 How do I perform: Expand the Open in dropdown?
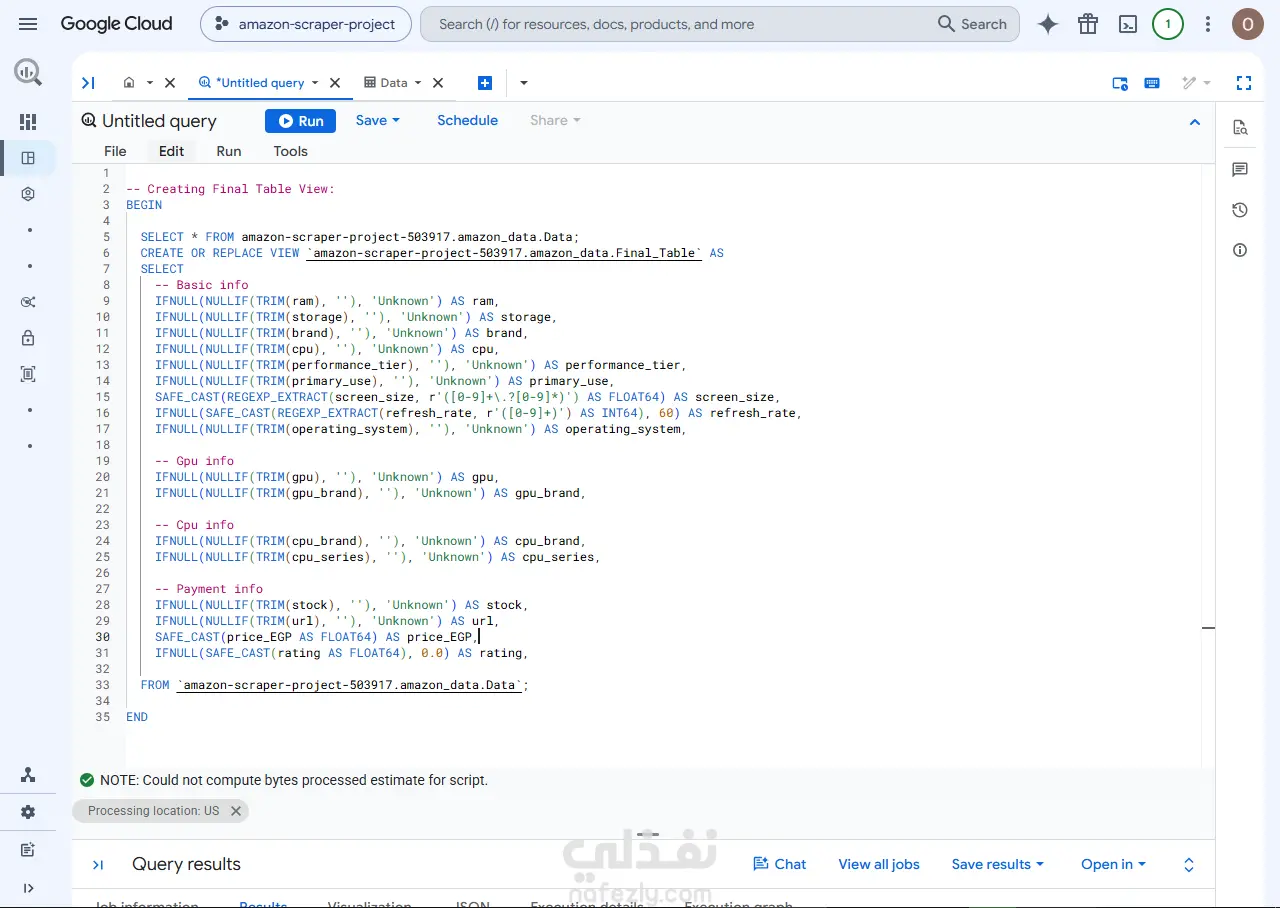(1113, 864)
